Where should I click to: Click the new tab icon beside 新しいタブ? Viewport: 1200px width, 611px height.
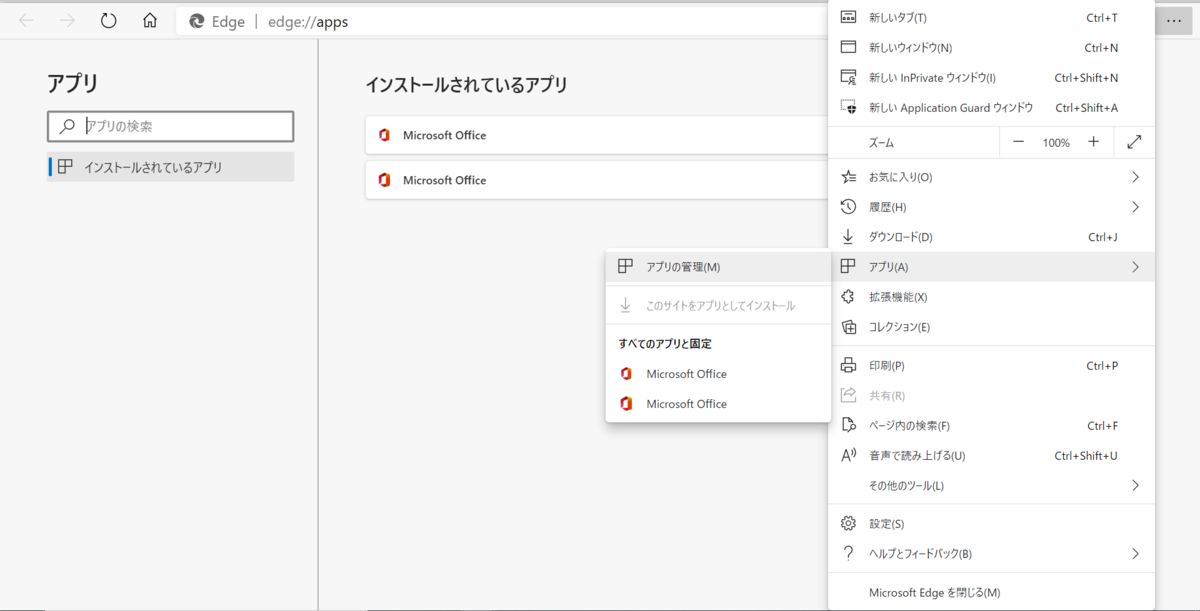point(848,17)
